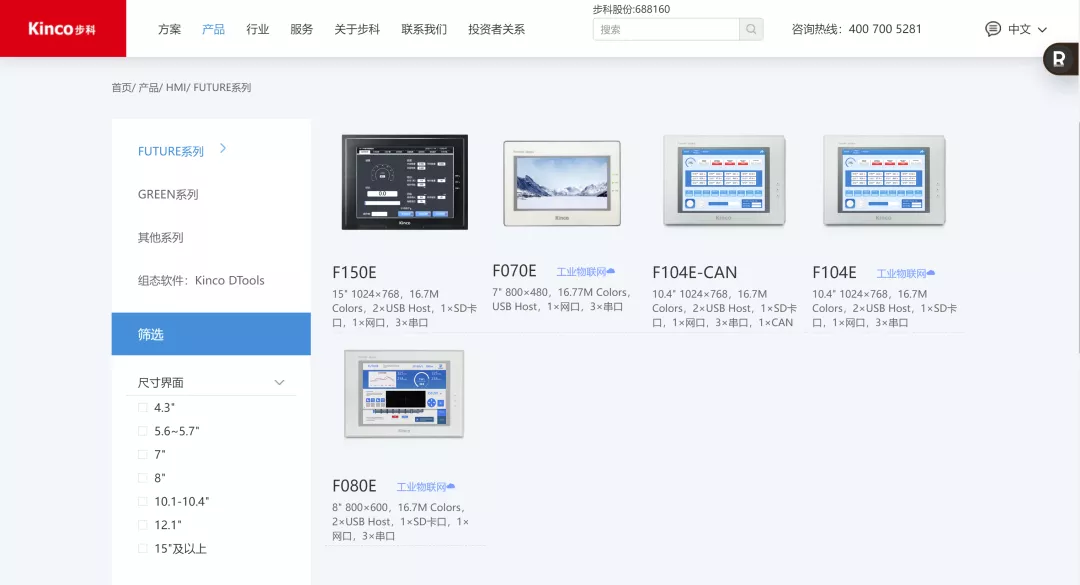
Task: Click the 咨询热线 400 700 5281 text
Action: point(856,29)
